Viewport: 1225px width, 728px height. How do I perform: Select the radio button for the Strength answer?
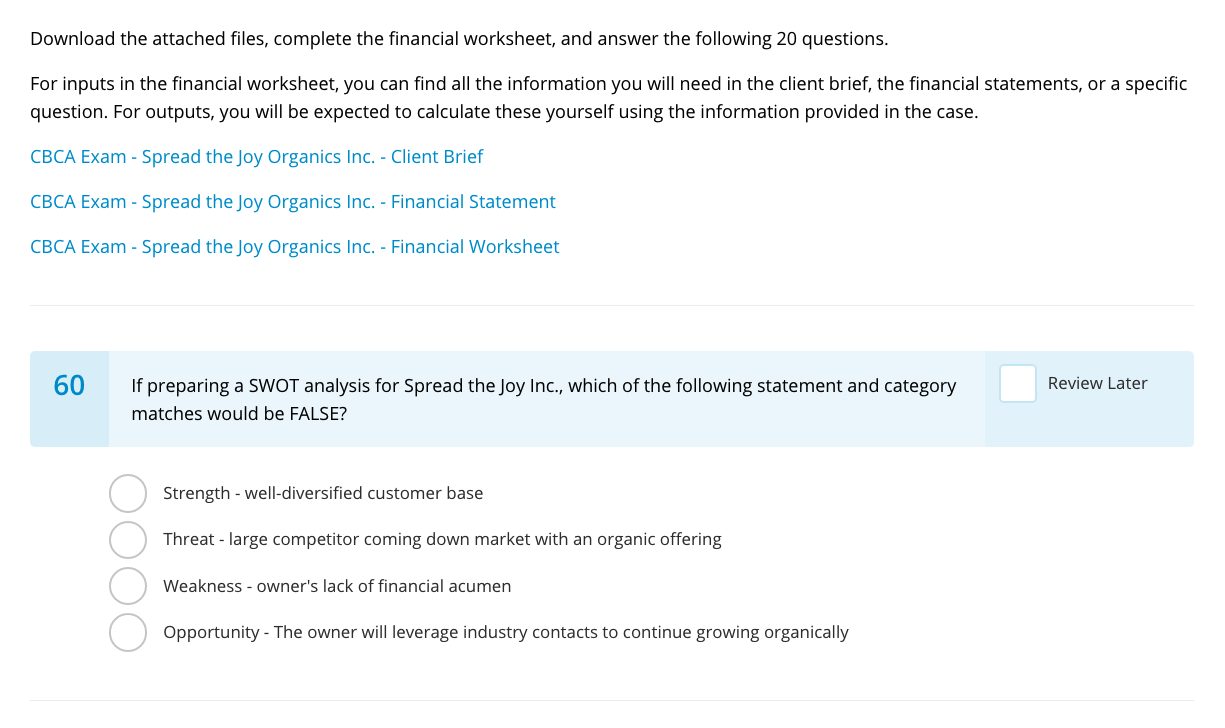(x=128, y=493)
